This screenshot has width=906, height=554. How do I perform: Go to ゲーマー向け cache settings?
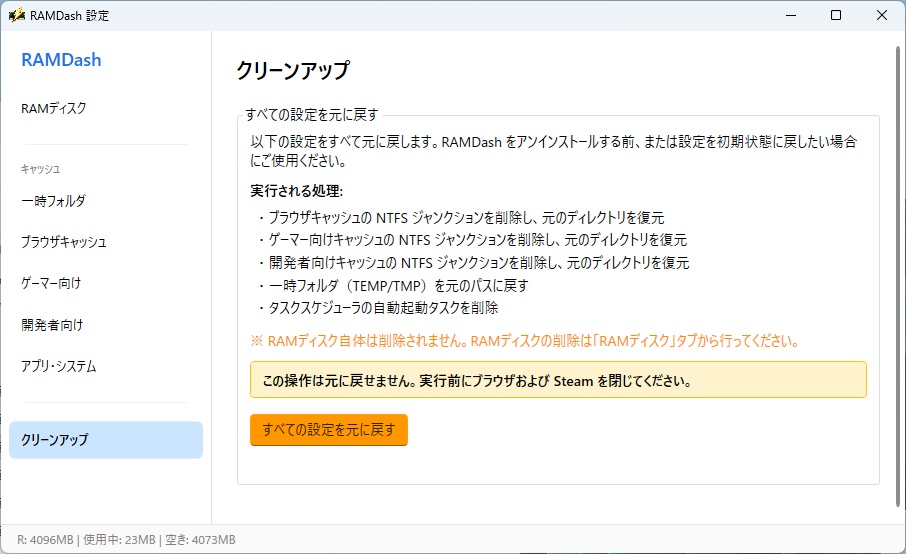51,284
